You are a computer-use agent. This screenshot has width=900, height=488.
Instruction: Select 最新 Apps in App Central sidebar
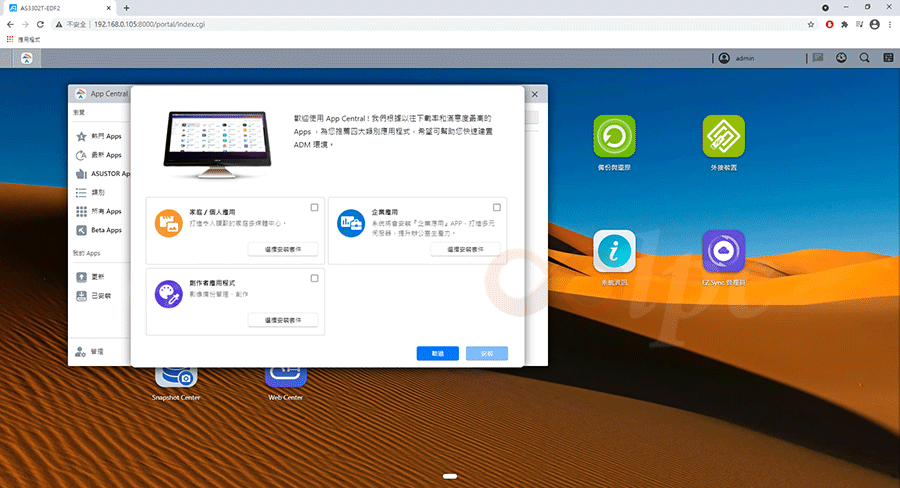pos(99,155)
